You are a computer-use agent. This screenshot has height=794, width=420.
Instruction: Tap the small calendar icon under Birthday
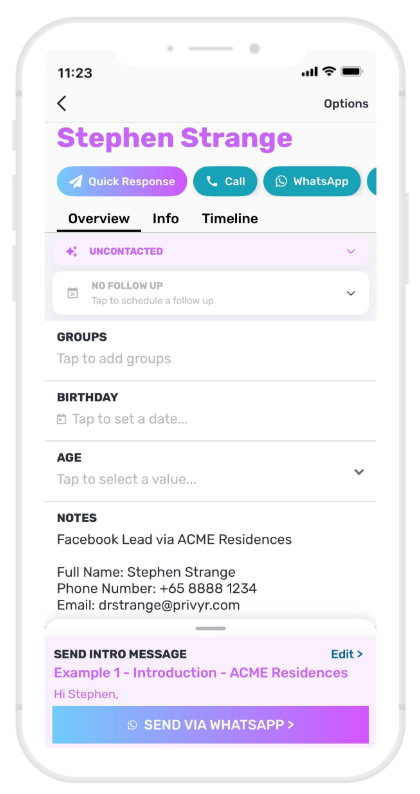click(61, 419)
